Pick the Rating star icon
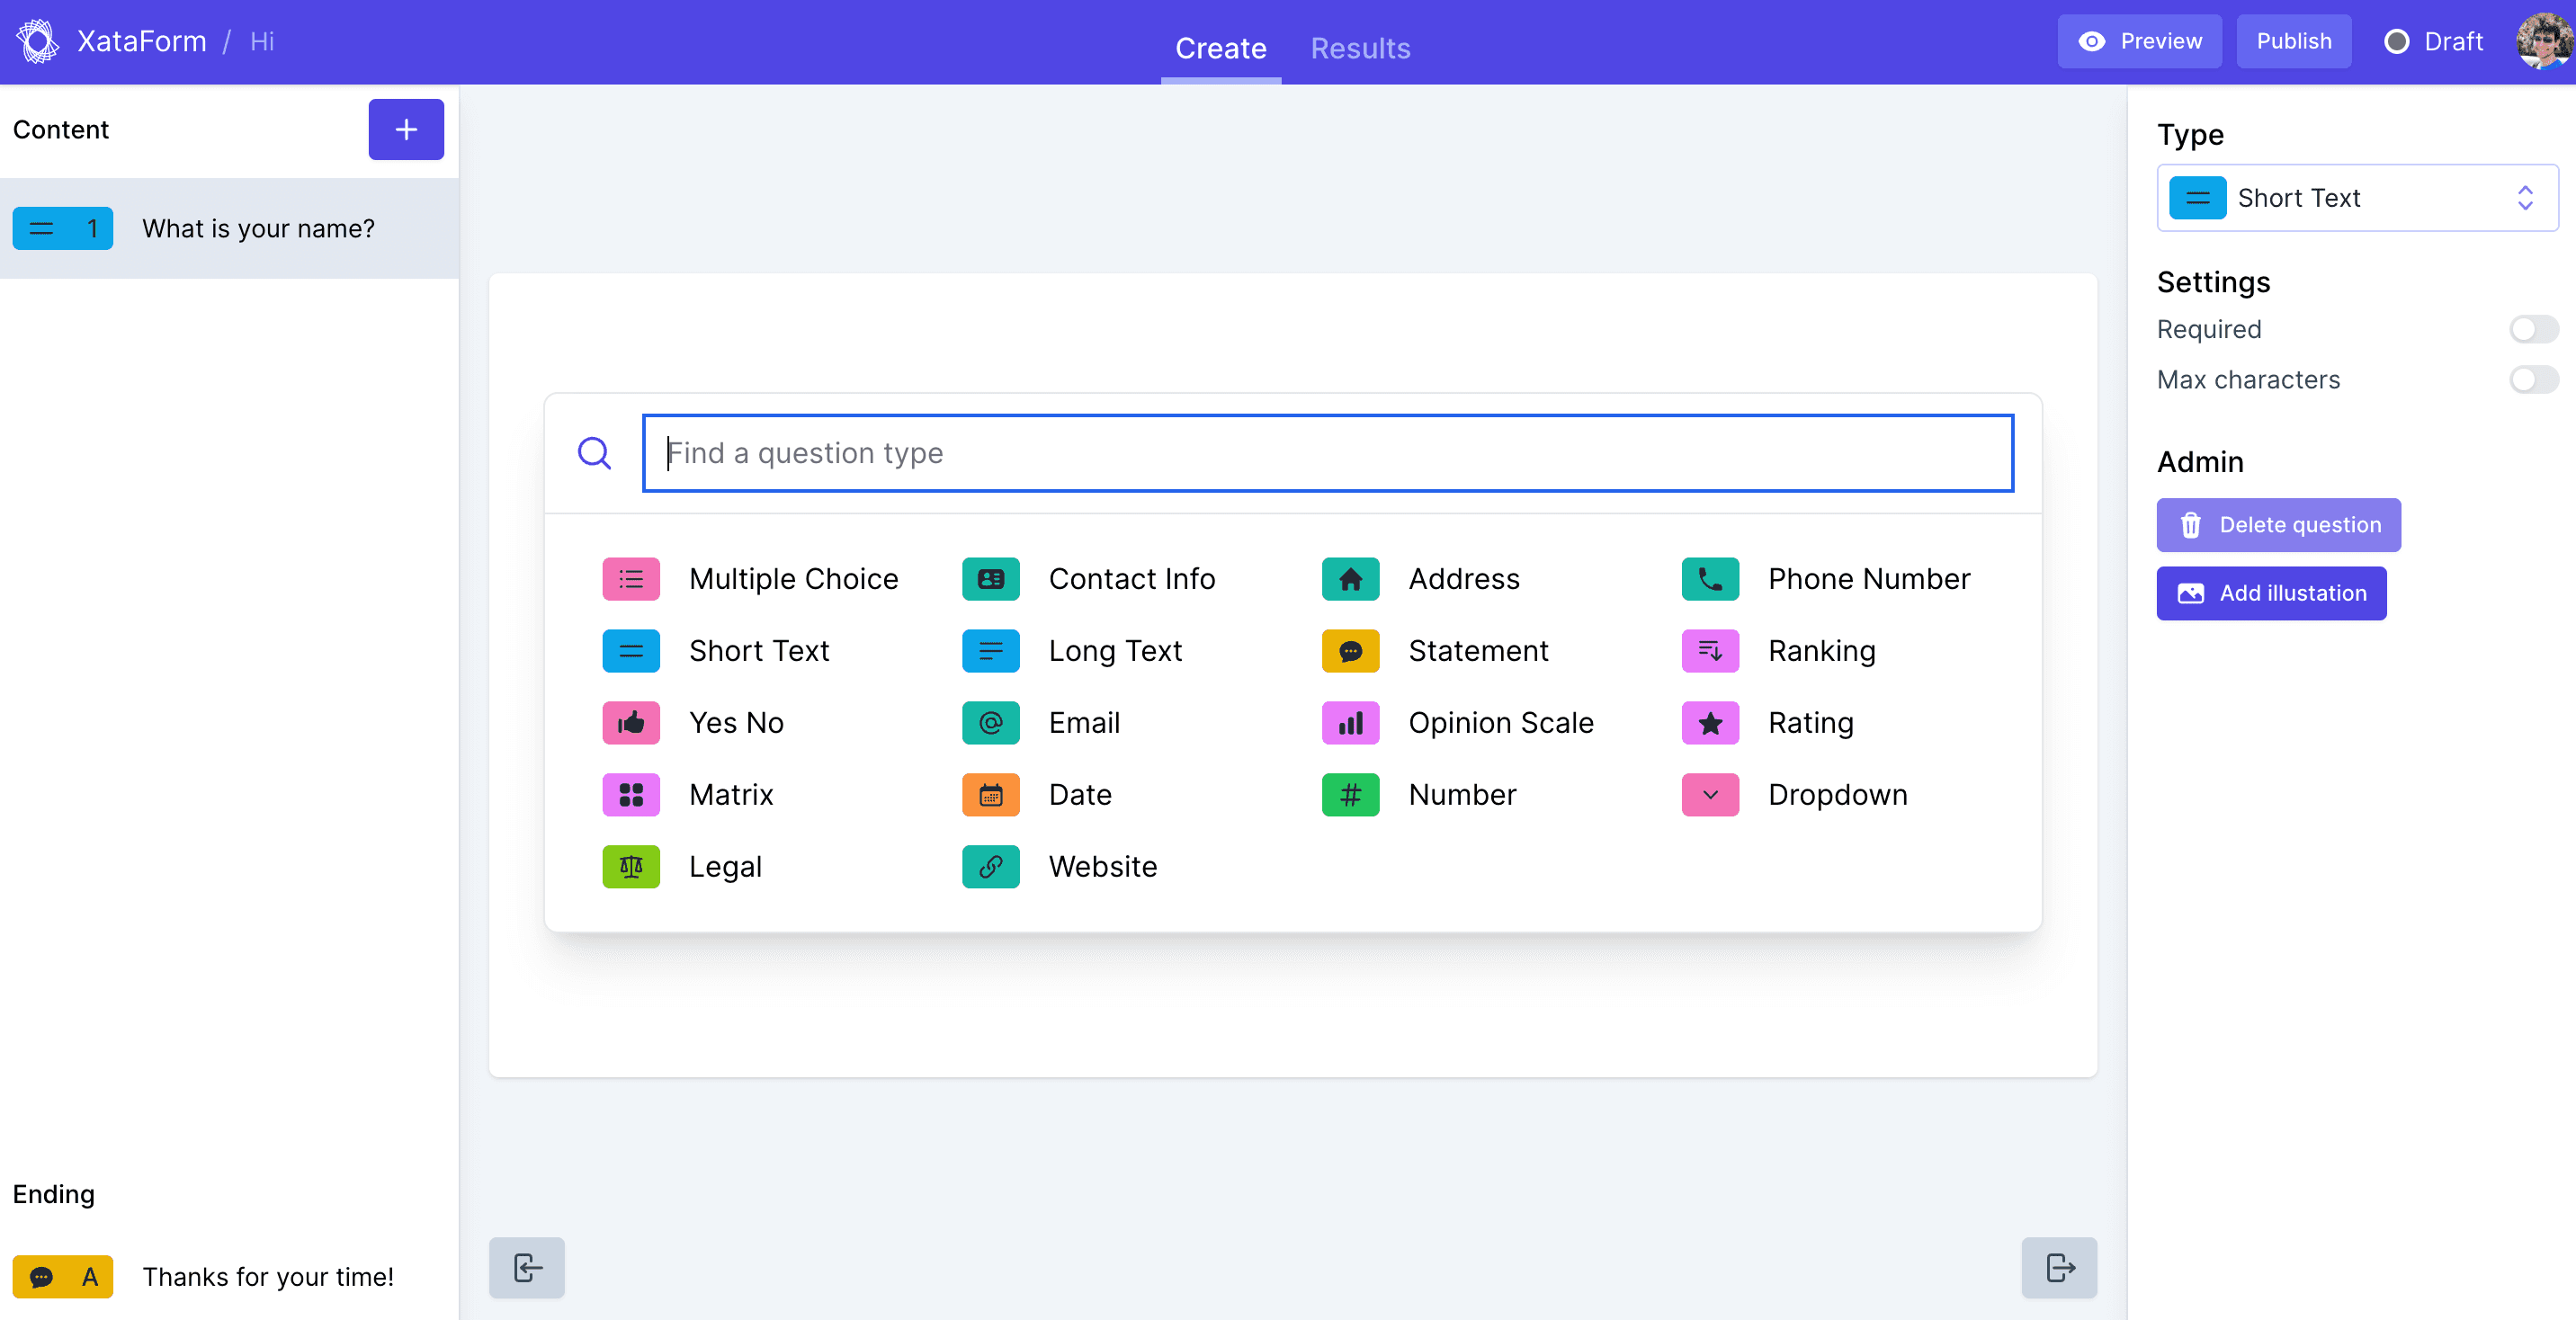Viewport: 2576px width, 1320px height. pos(1710,723)
